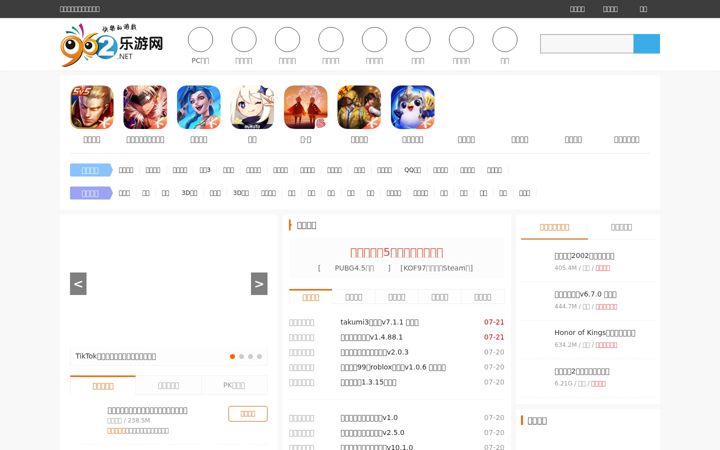
Task: Open the v6.7.0 ranking item
Action: click(585, 294)
